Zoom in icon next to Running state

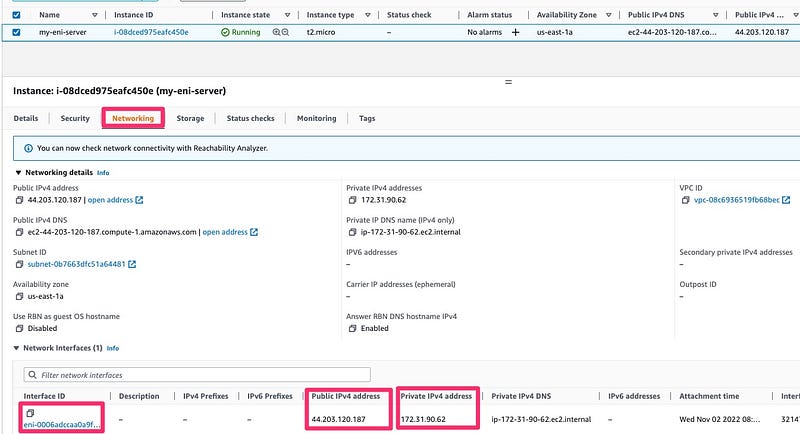277,32
